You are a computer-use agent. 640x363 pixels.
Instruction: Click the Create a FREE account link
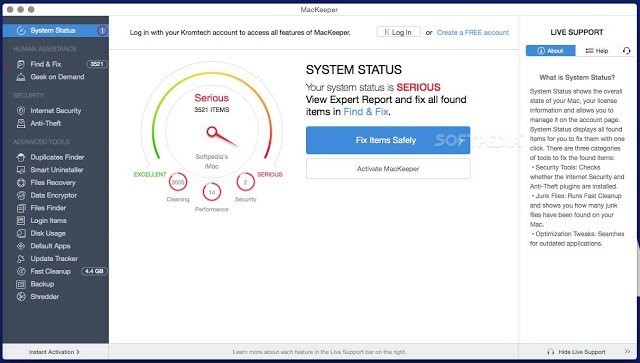coord(473,32)
